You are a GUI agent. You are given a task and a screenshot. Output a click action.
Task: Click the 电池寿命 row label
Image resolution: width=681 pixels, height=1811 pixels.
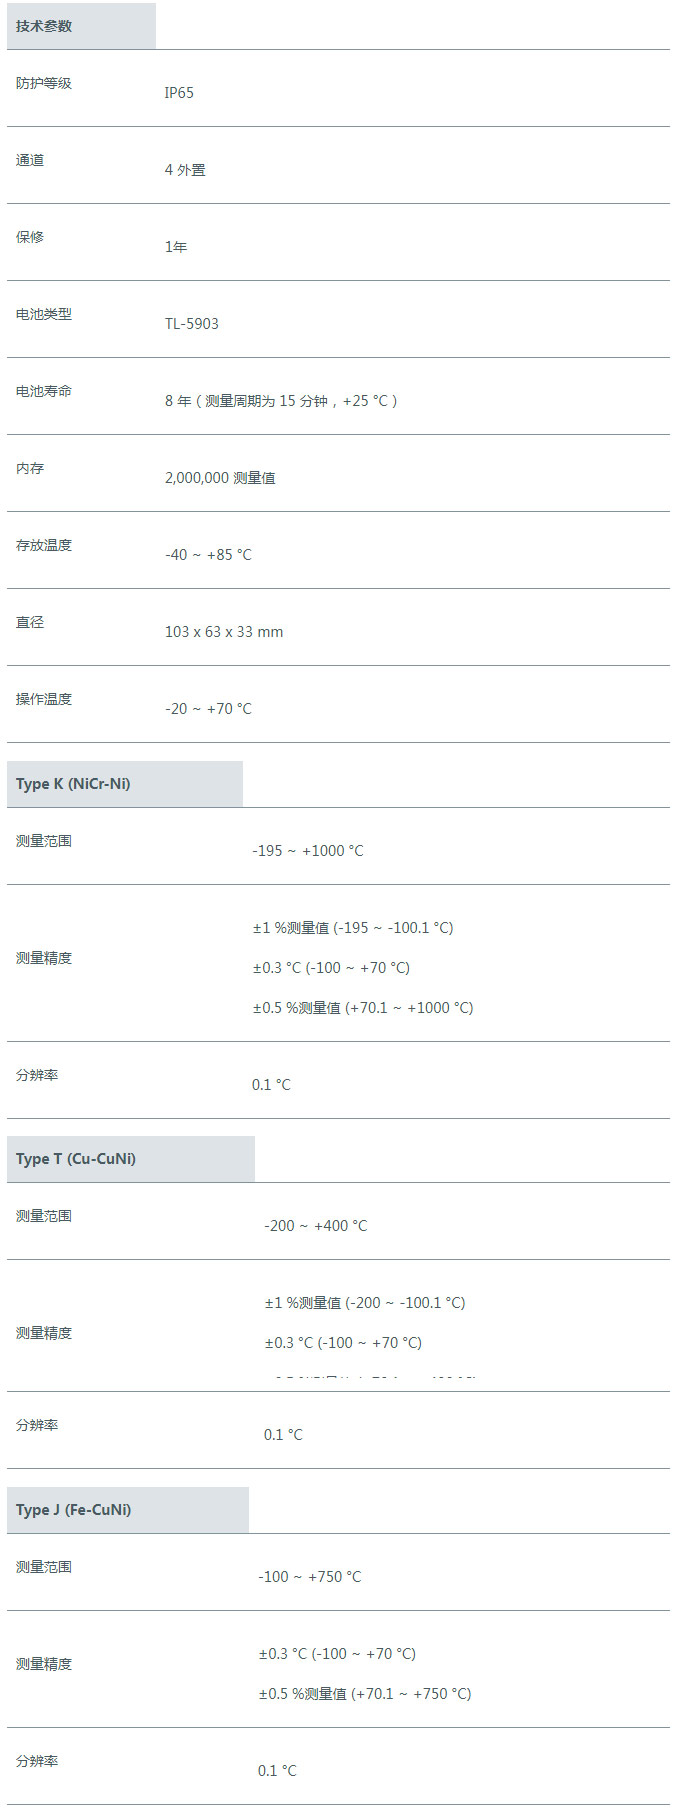pos(44,391)
